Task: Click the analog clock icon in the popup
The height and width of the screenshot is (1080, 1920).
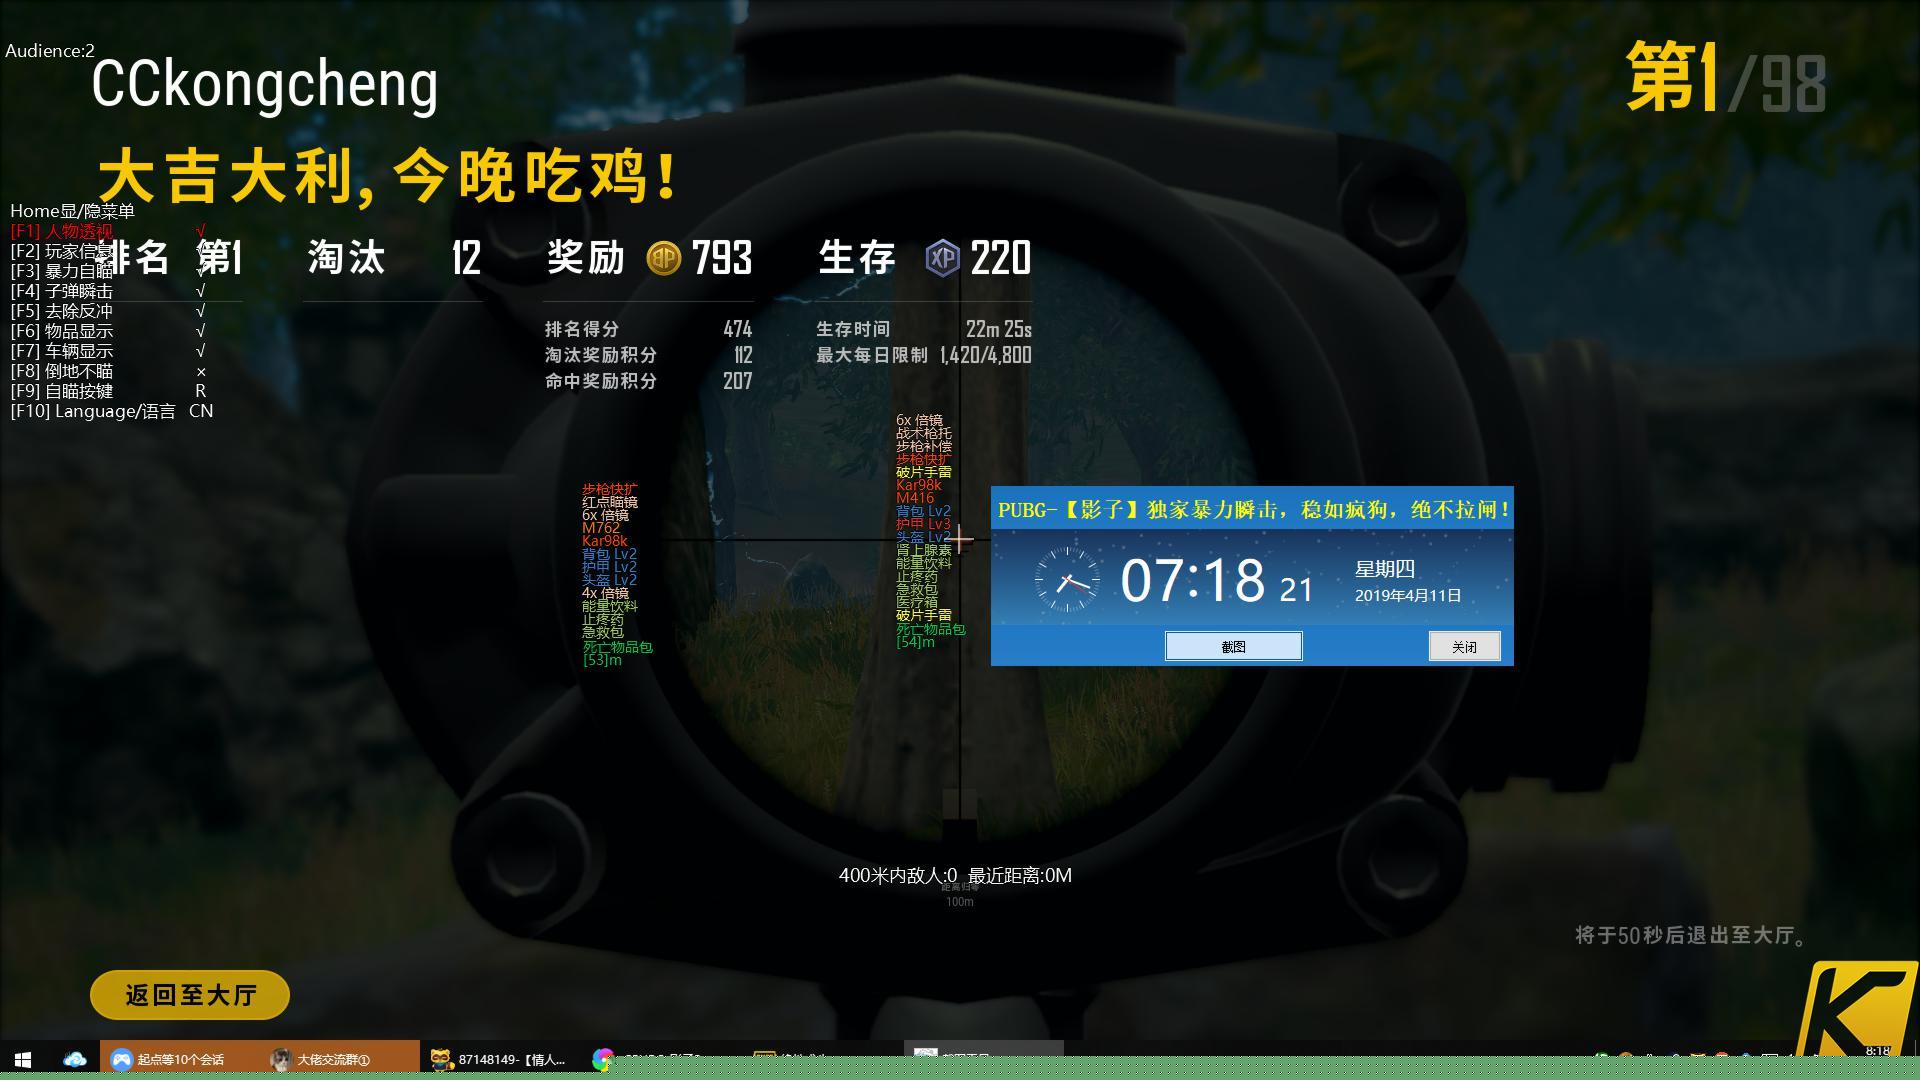Action: (x=1067, y=579)
